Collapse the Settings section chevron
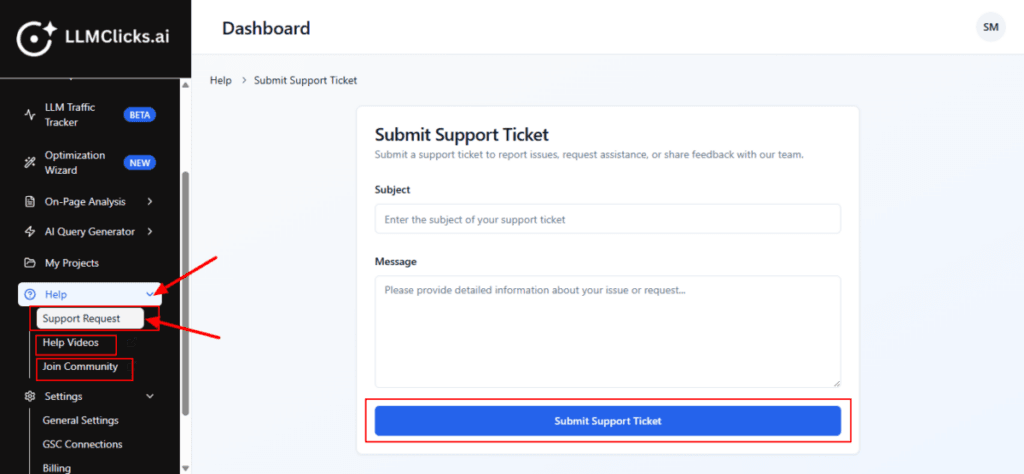The width and height of the screenshot is (1024, 474). [150, 396]
